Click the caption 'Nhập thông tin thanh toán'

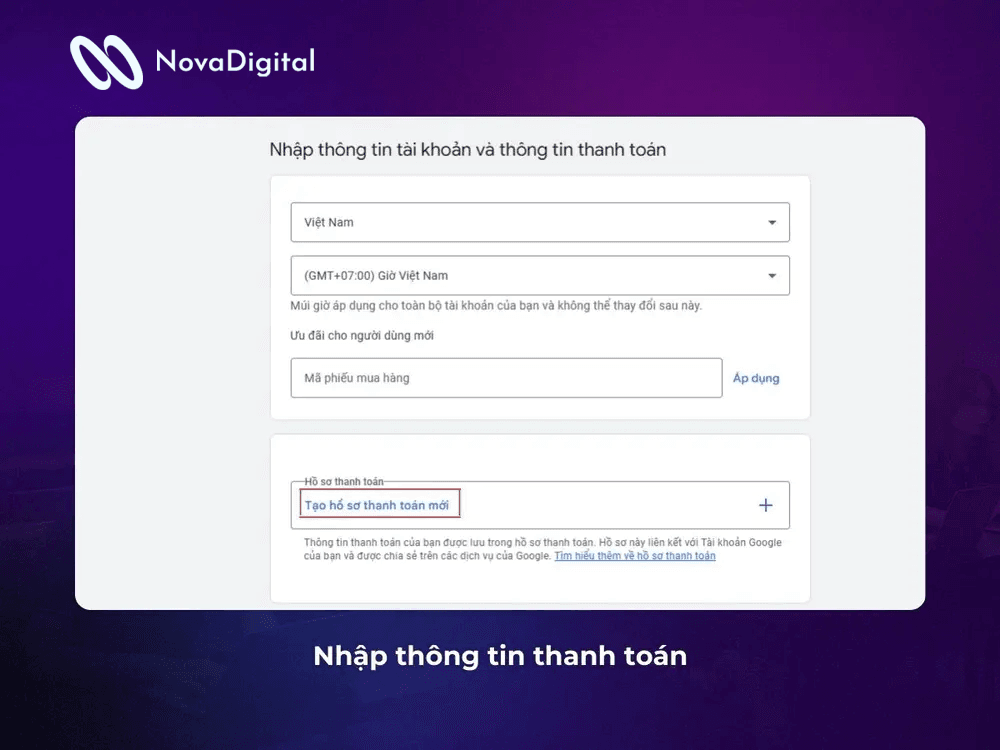tap(500, 656)
